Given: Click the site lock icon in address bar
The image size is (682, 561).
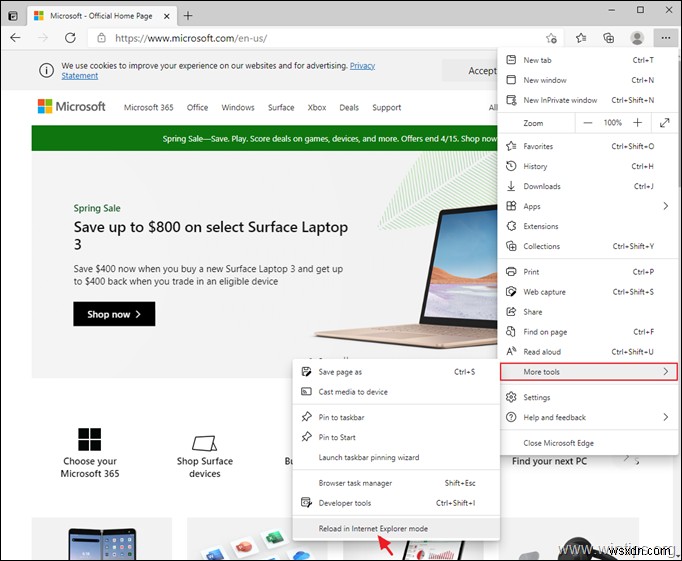Looking at the screenshot, I should [x=101, y=38].
